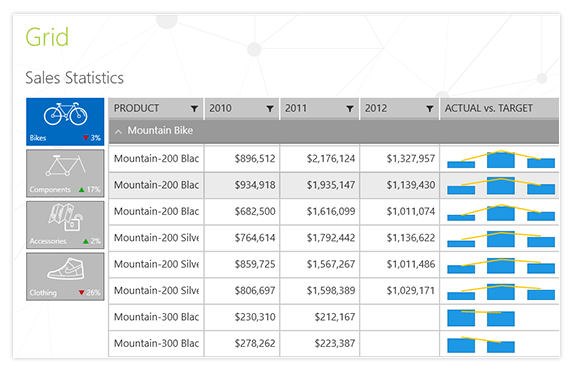
Task: Select the Clothing shoe tile
Action: 65,277
